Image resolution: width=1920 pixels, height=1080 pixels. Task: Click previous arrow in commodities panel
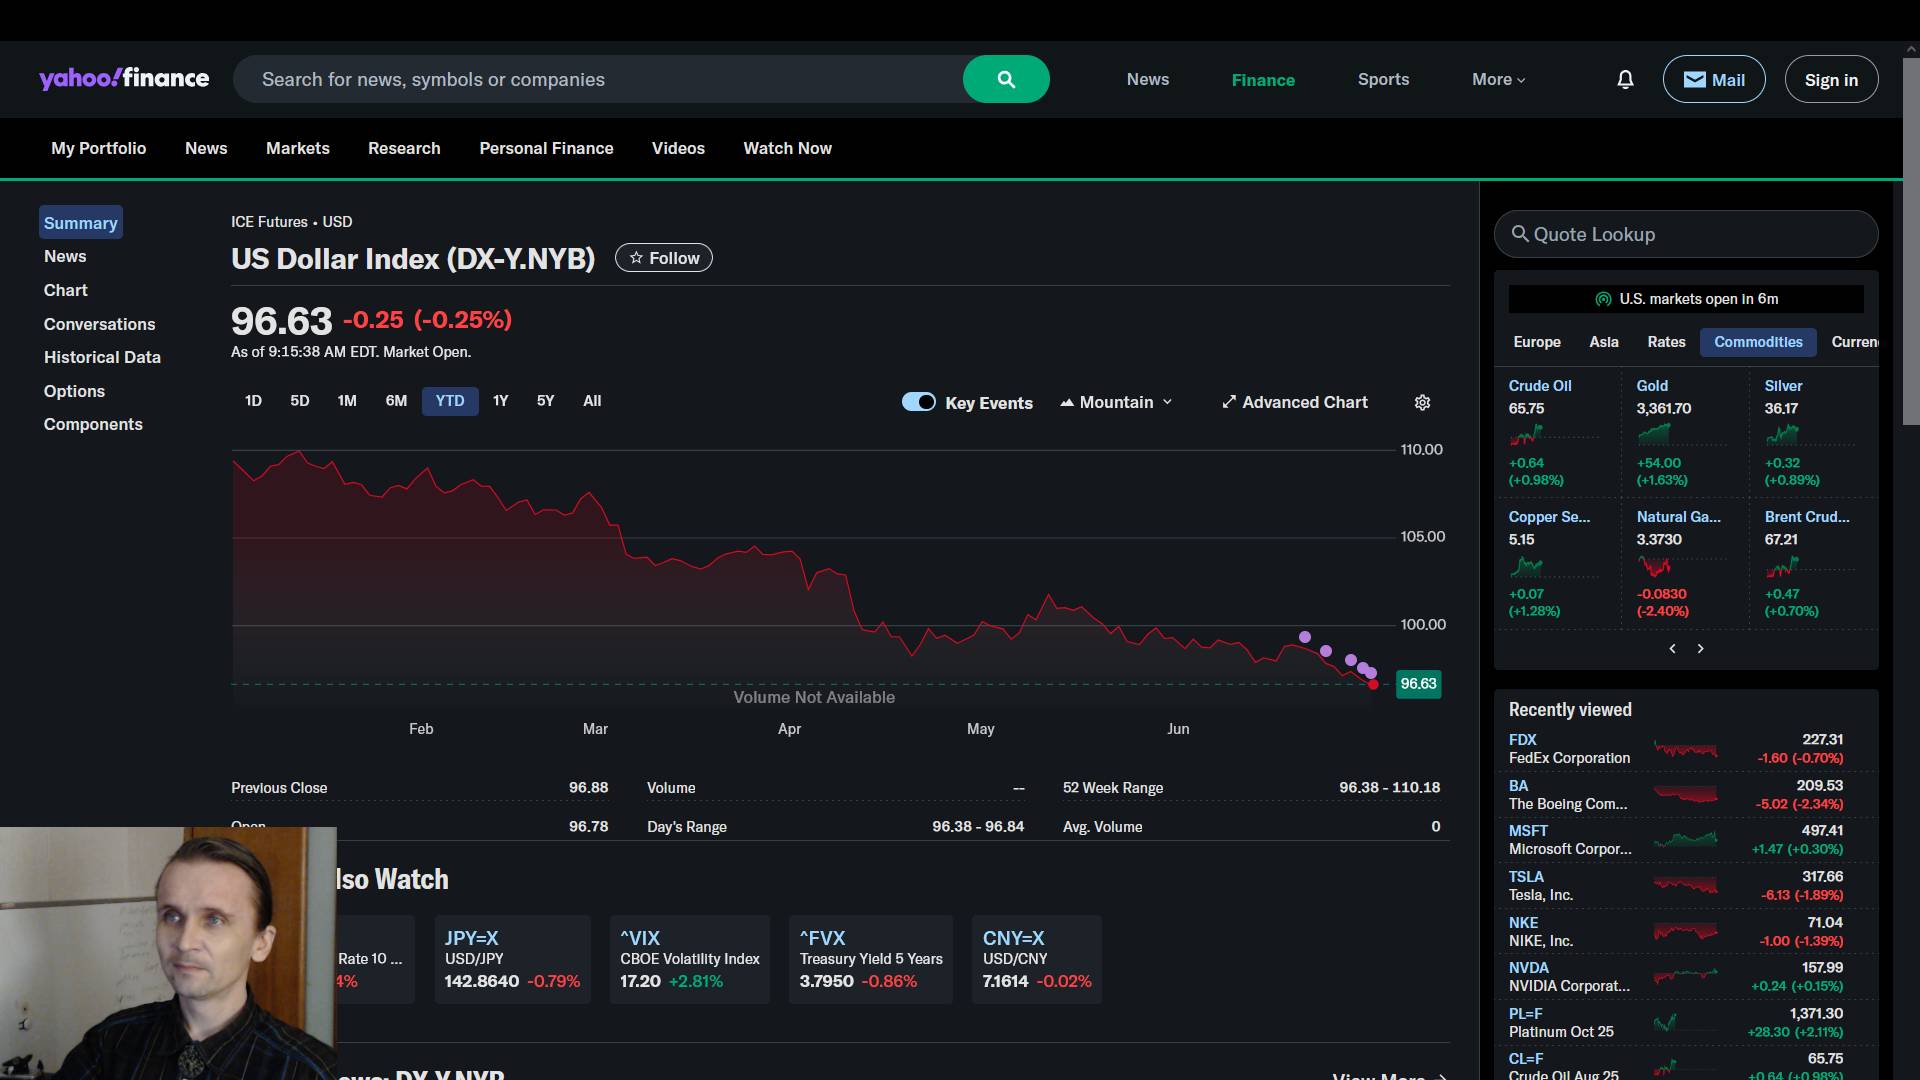tap(1672, 649)
